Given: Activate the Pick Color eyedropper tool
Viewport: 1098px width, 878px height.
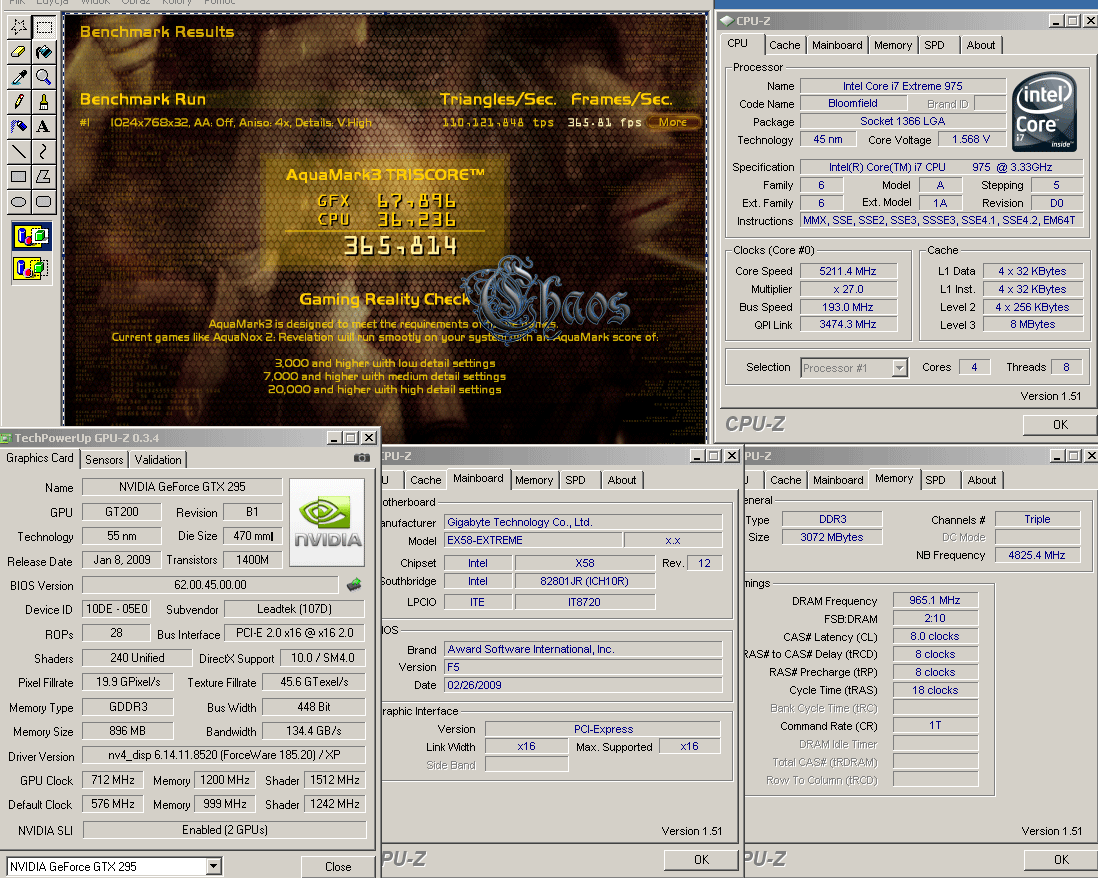Looking at the screenshot, I should coord(19,77).
